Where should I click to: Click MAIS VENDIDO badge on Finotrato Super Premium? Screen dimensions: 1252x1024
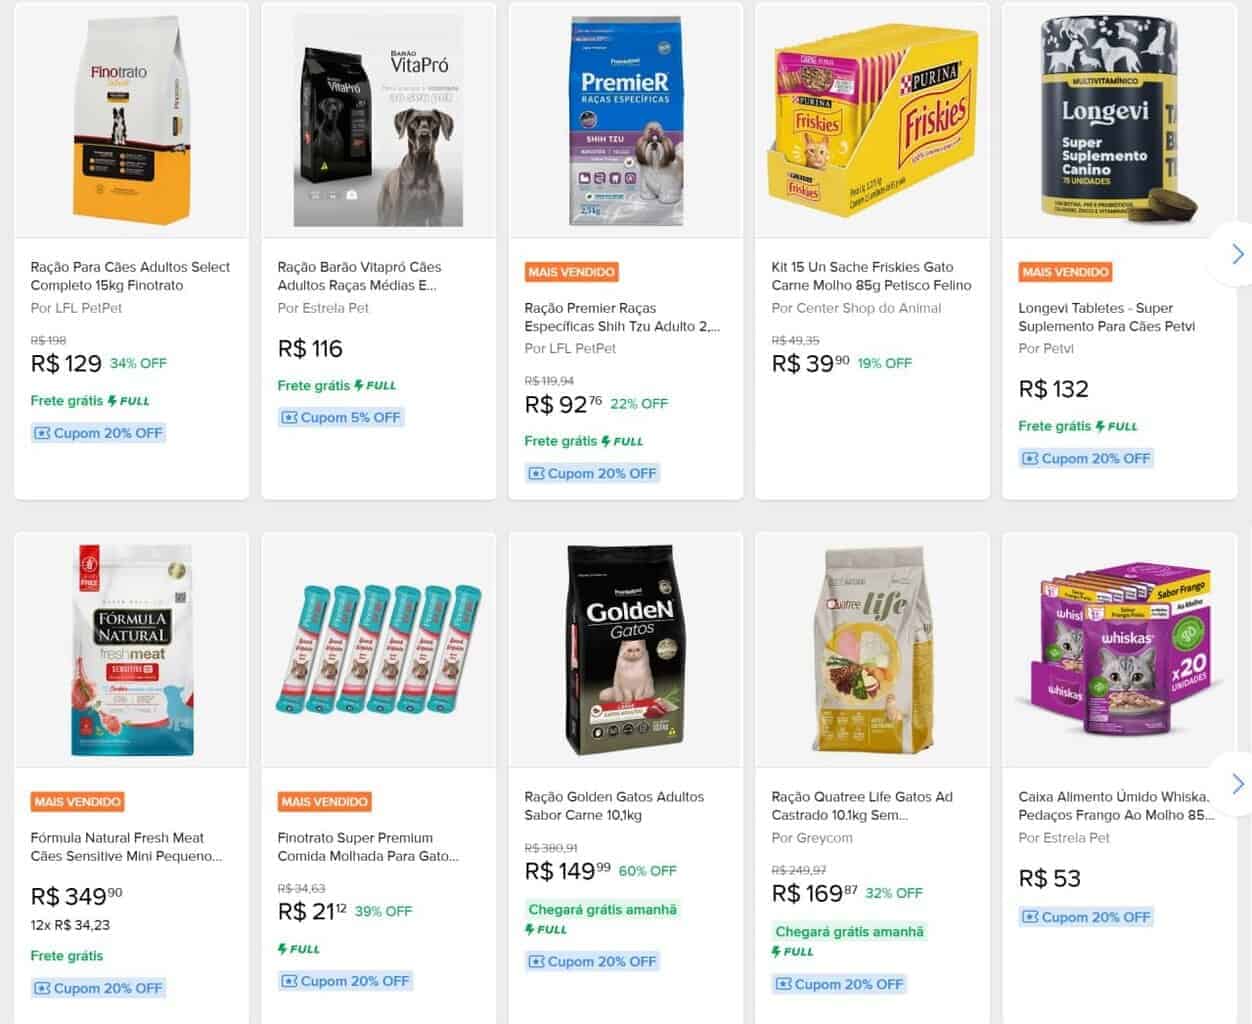pyautogui.click(x=324, y=802)
